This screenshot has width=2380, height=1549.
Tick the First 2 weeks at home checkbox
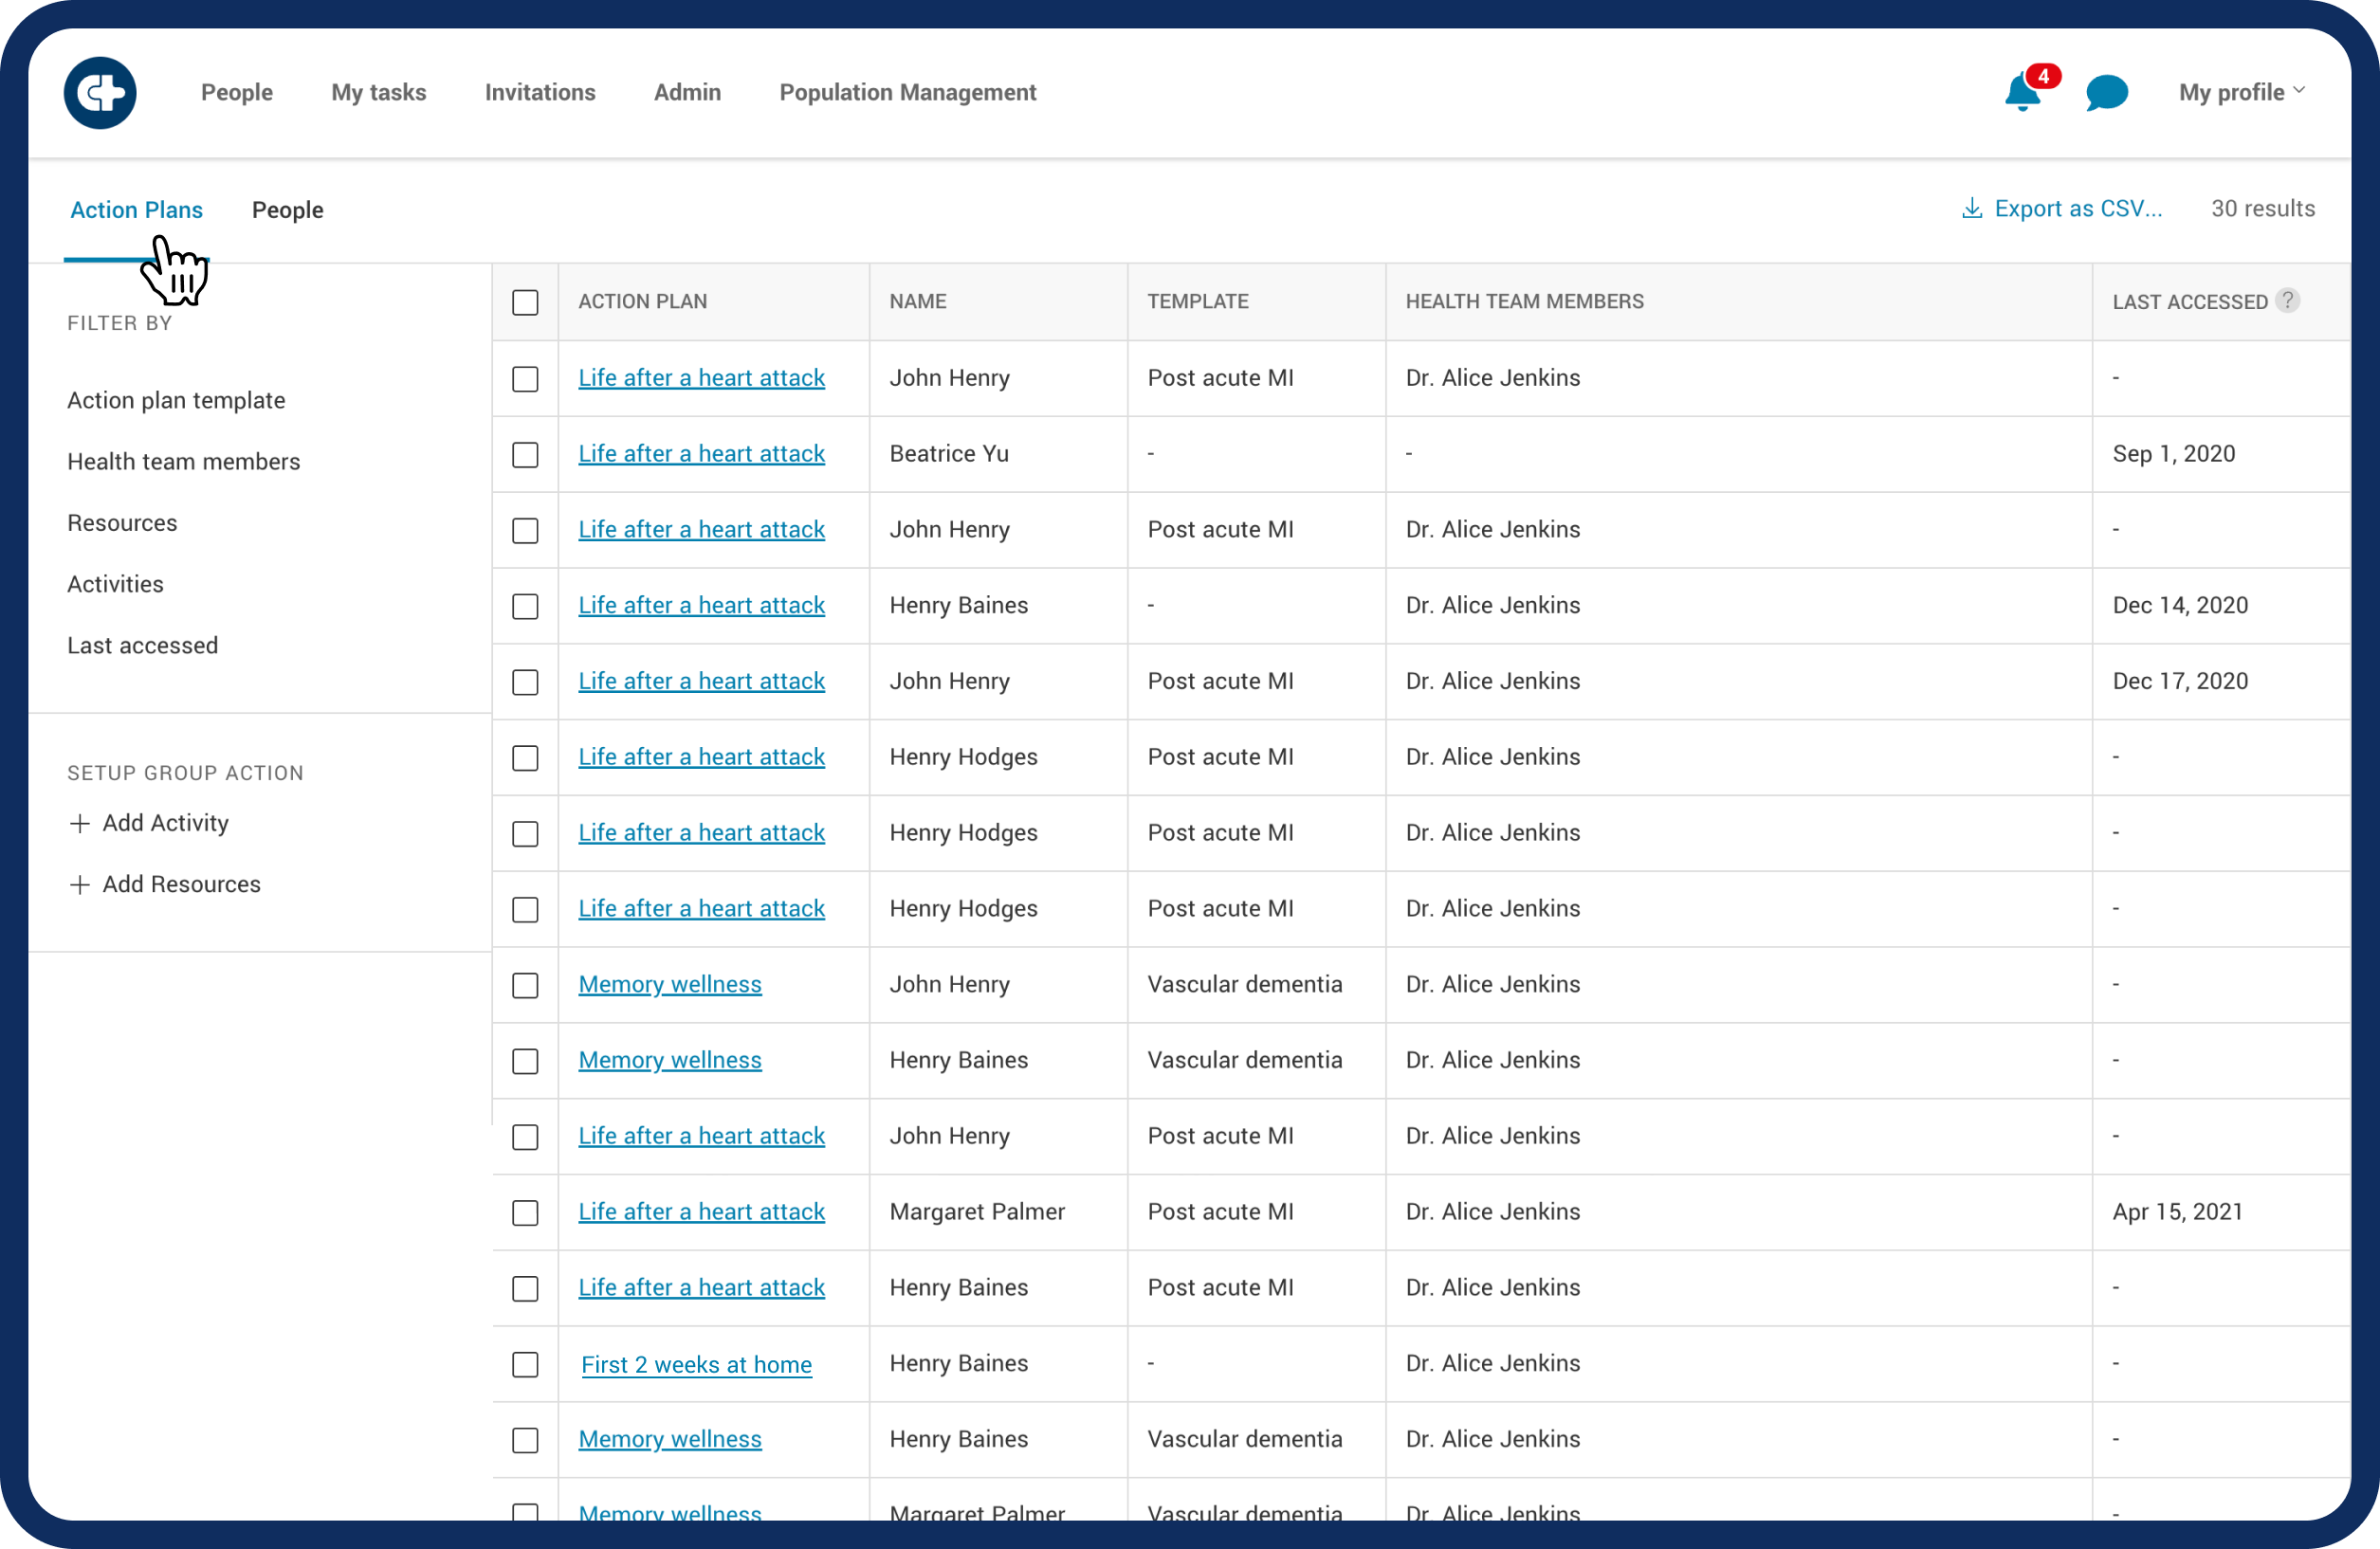(x=525, y=1365)
